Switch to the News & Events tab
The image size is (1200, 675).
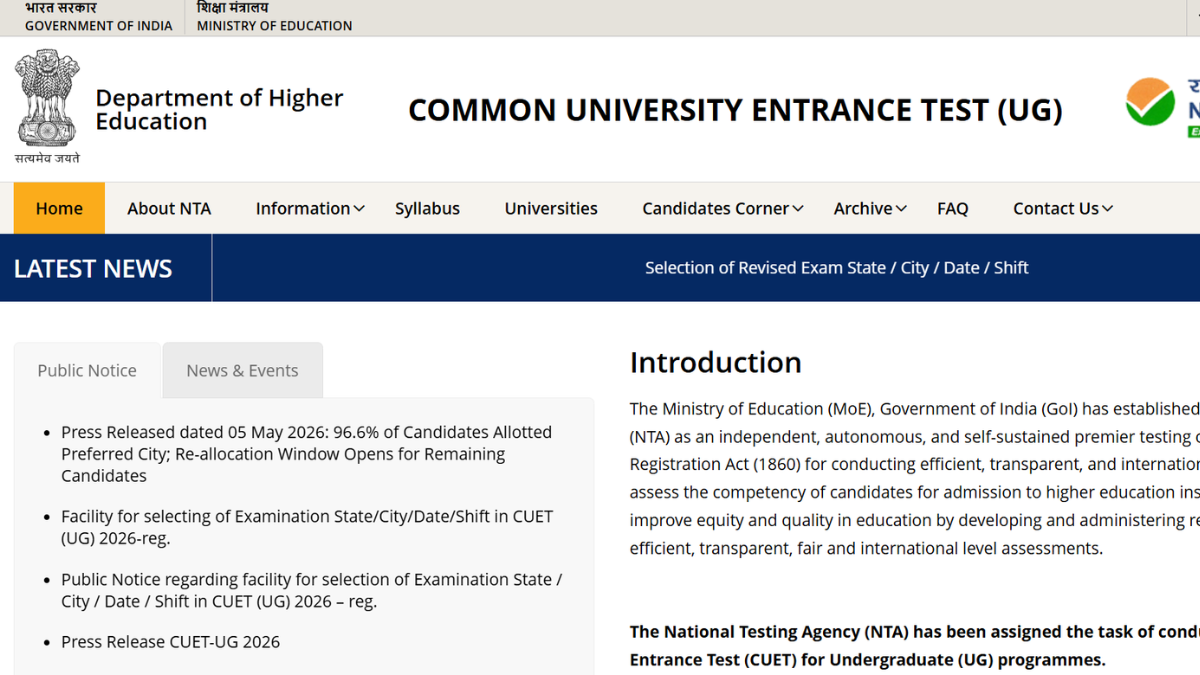point(242,370)
